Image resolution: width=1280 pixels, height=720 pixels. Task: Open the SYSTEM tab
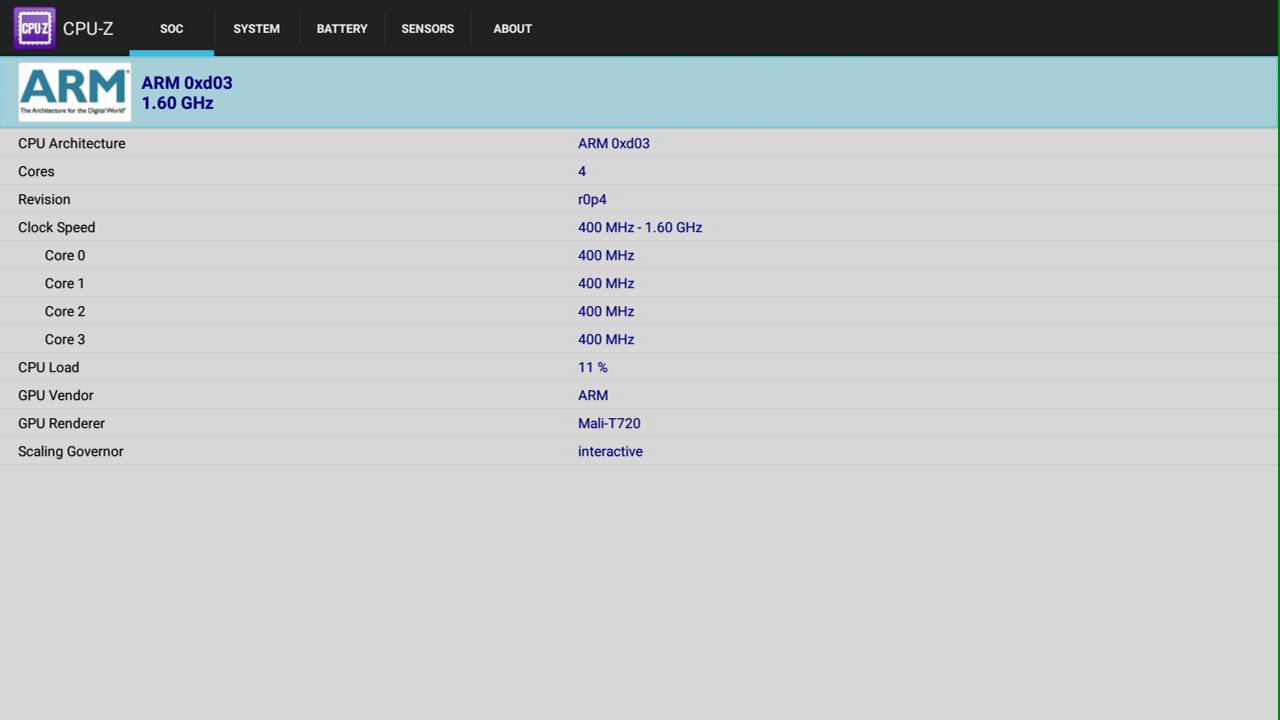(257, 28)
